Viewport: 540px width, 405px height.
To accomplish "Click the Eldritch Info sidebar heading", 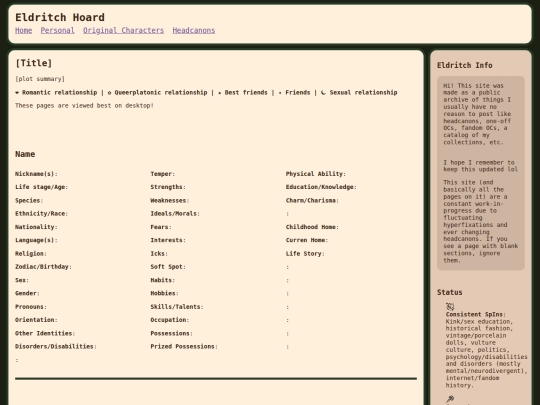I will pos(465,65).
